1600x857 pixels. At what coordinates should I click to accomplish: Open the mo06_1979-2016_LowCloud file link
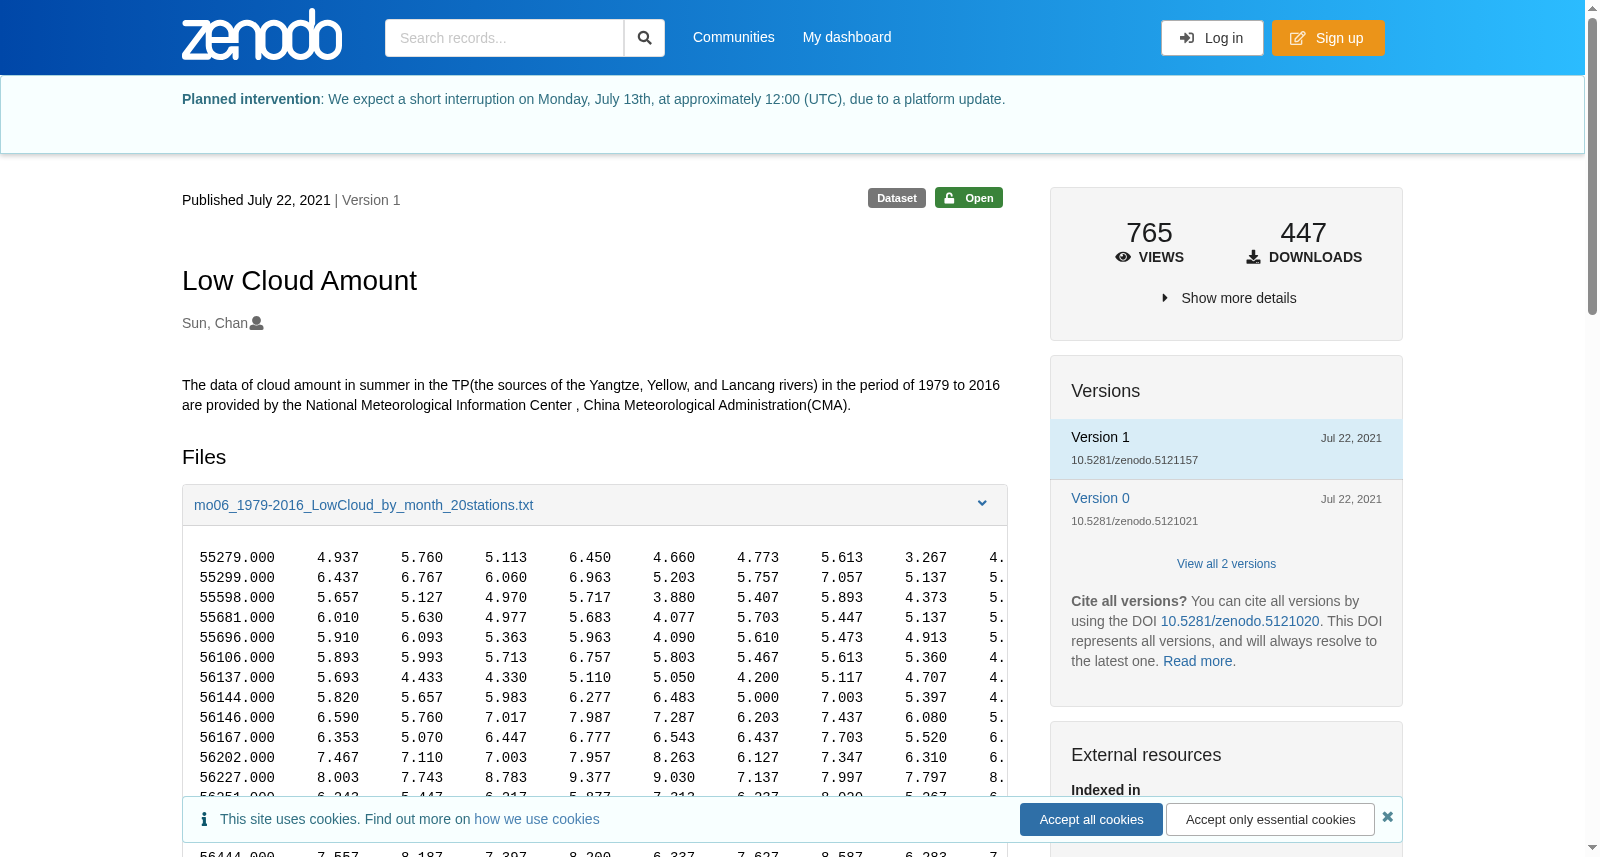363,505
